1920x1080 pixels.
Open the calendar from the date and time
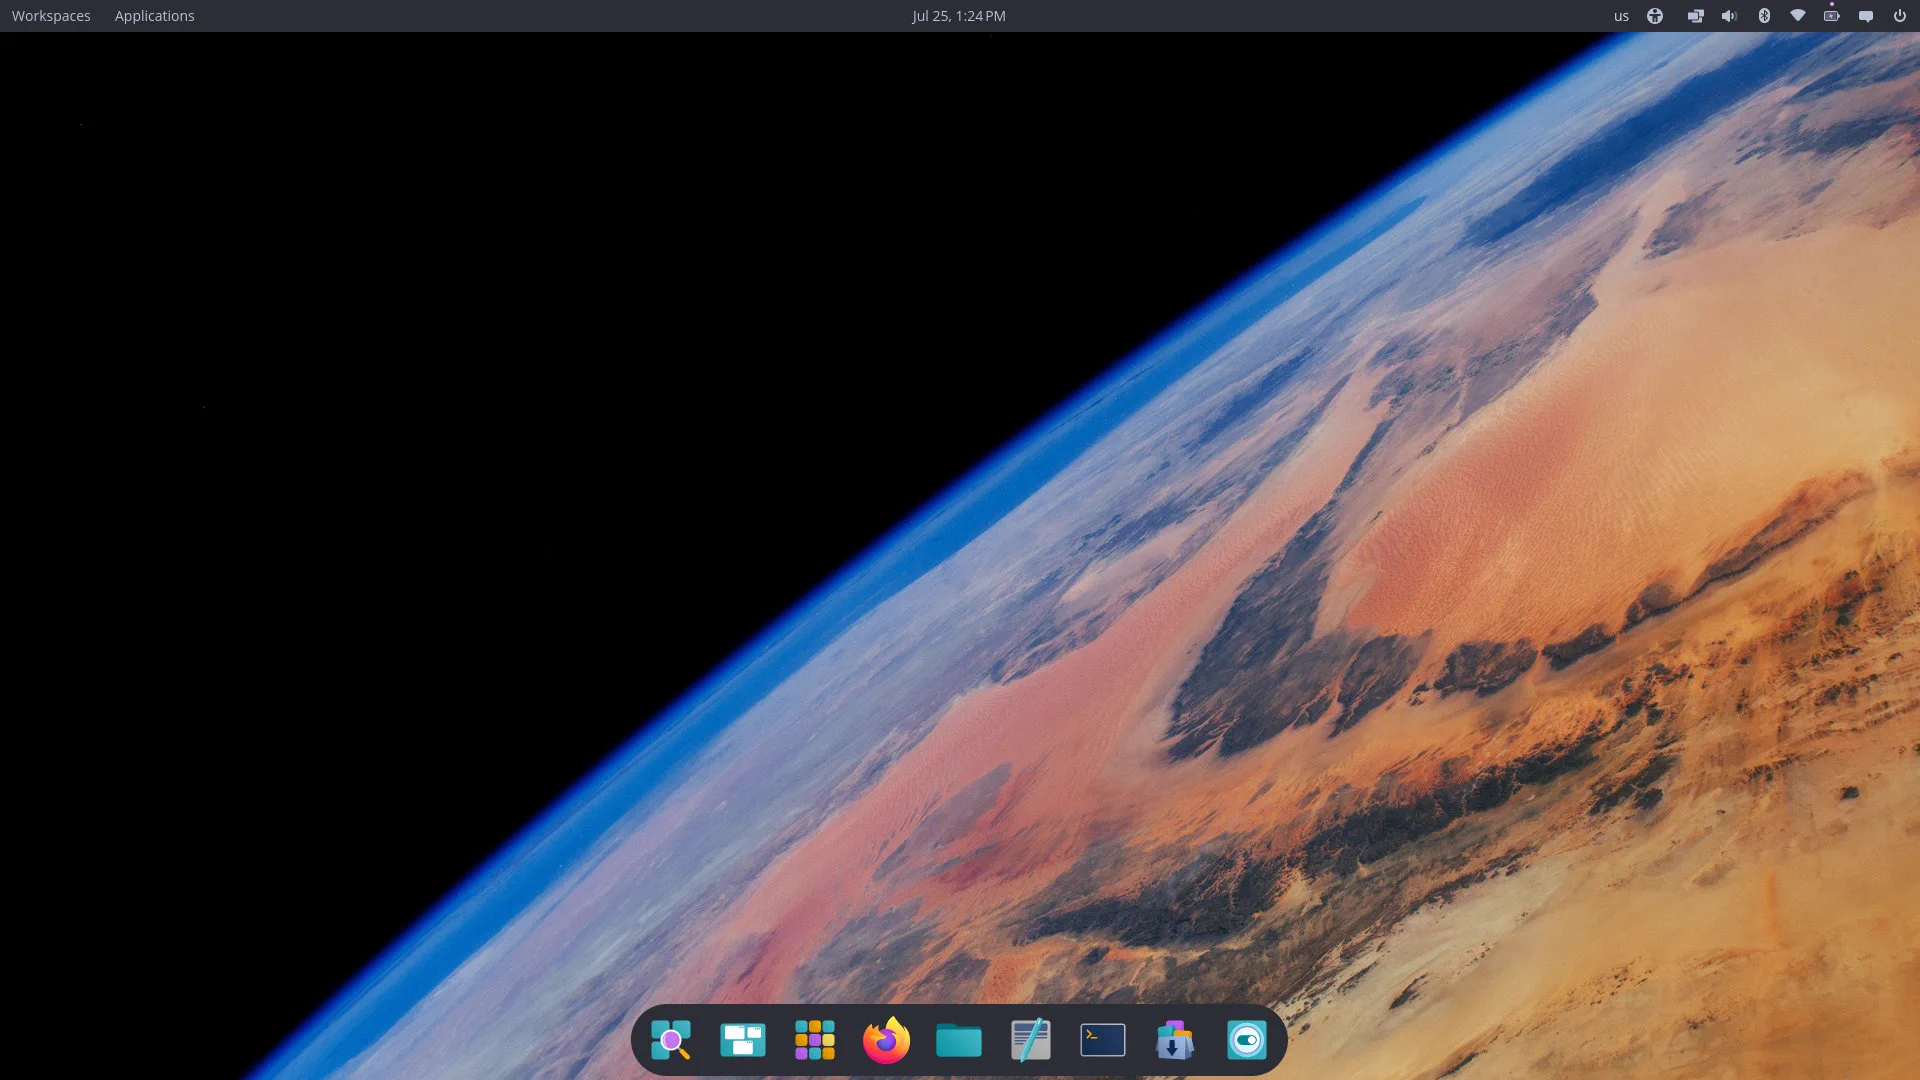(959, 16)
